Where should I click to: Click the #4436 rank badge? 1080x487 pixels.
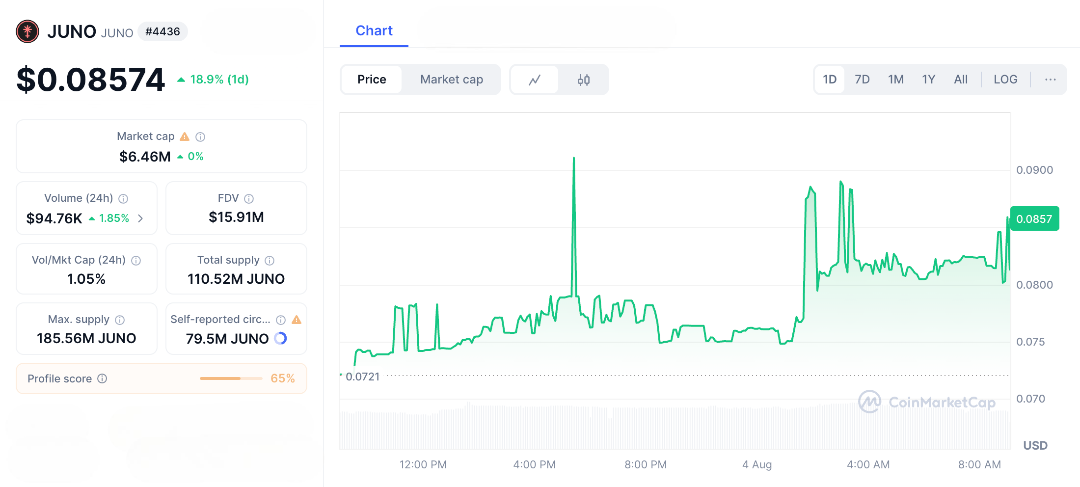(x=163, y=32)
